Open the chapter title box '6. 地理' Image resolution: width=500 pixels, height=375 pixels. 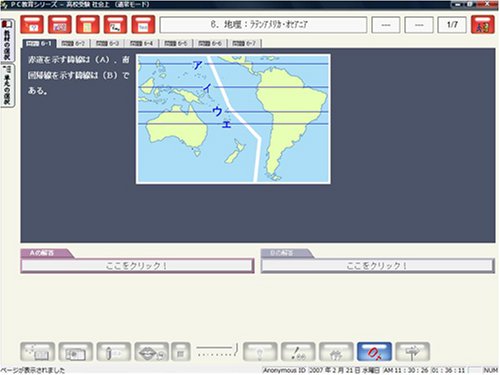(263, 25)
